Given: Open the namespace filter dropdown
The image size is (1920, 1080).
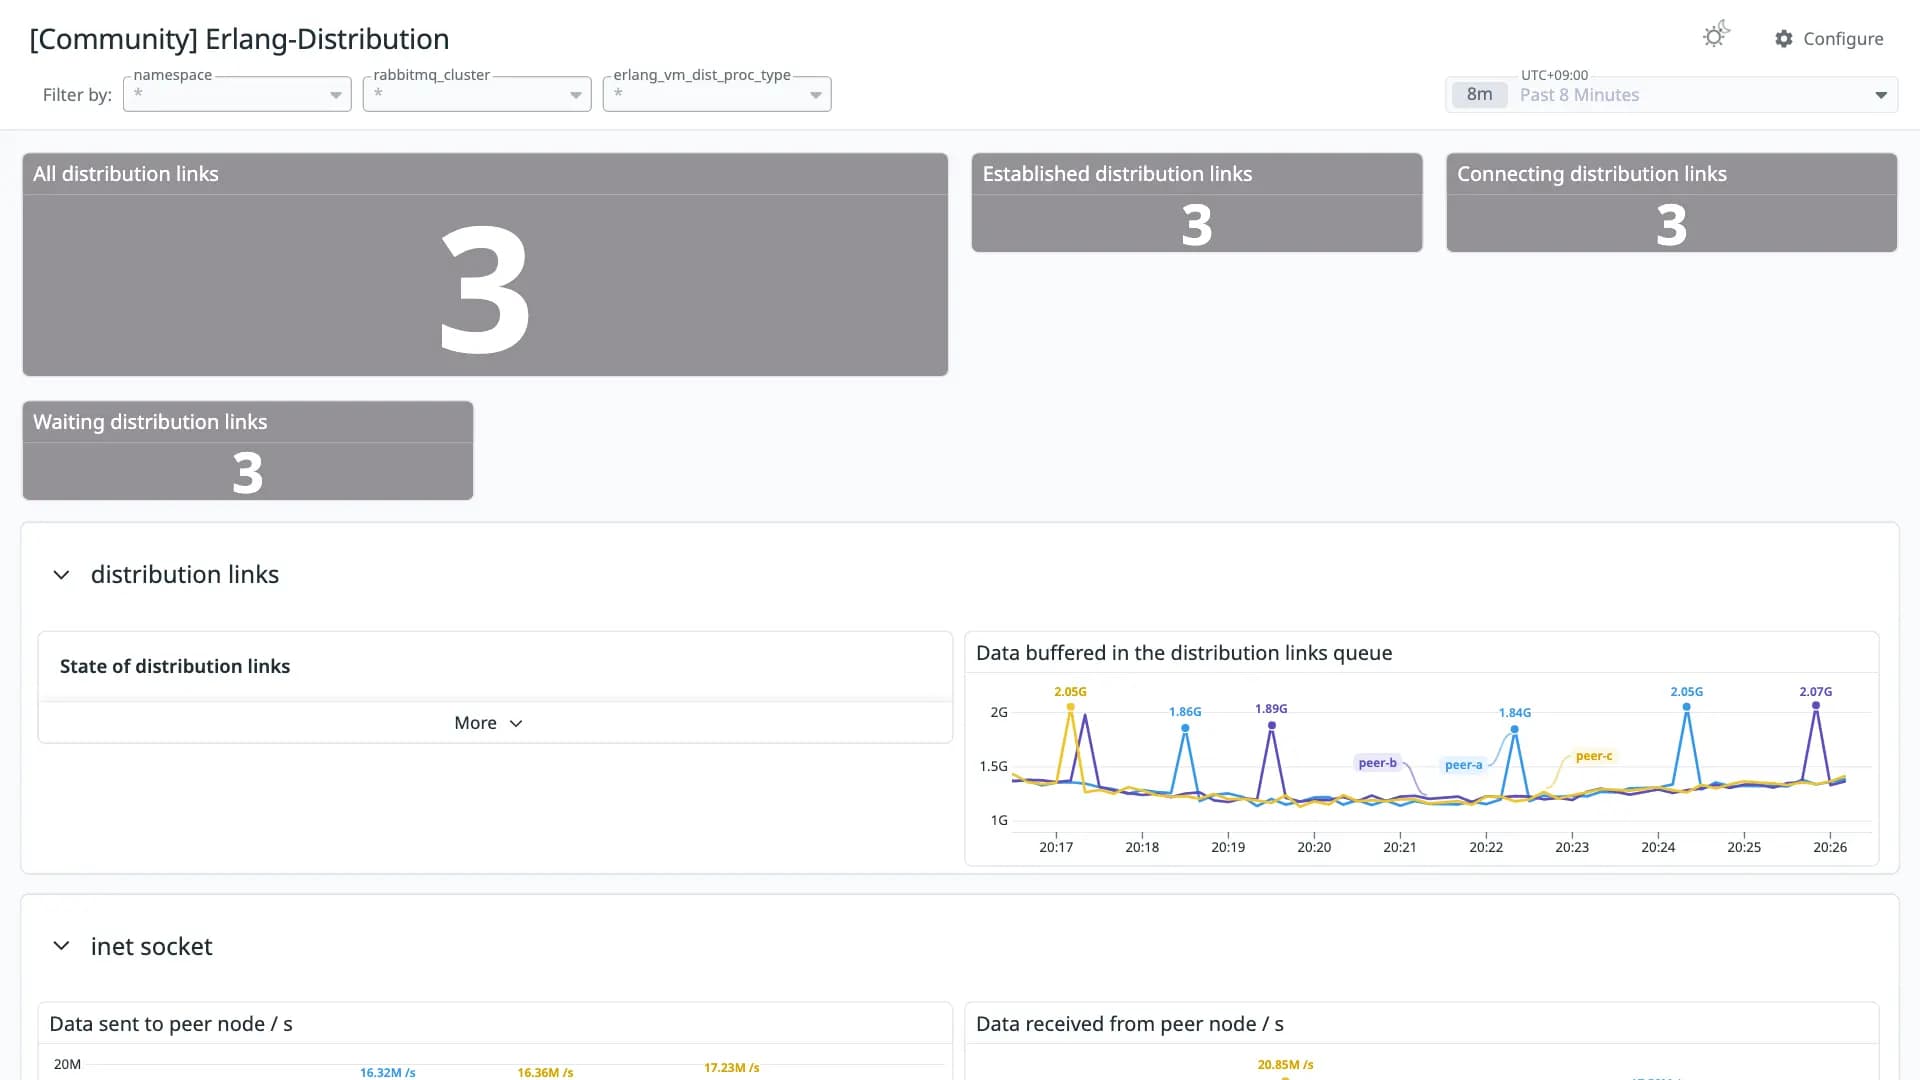Looking at the screenshot, I should [x=237, y=94].
